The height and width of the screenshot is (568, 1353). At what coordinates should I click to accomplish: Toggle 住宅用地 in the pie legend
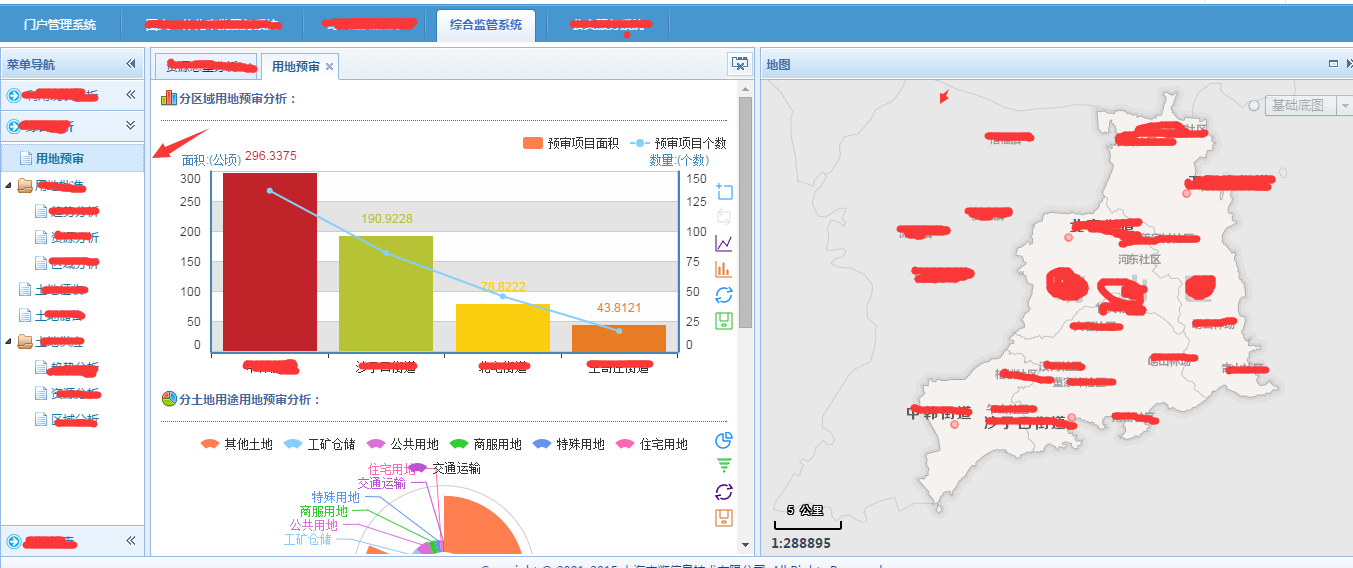click(652, 444)
